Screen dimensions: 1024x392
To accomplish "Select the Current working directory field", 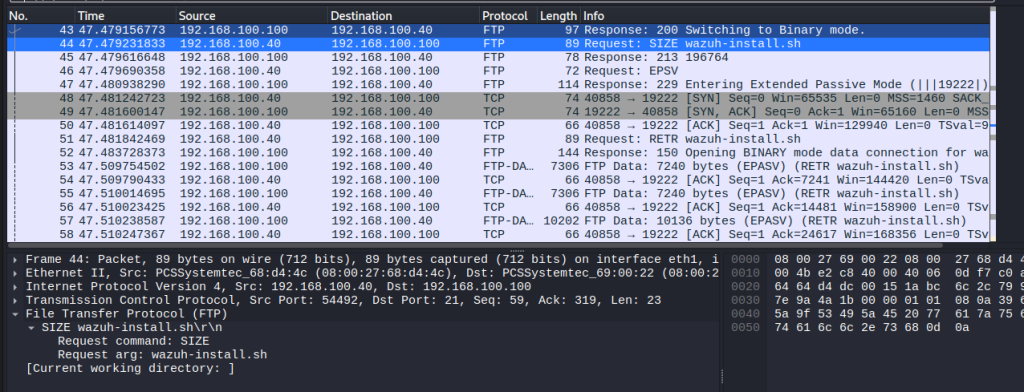I will tap(130, 368).
